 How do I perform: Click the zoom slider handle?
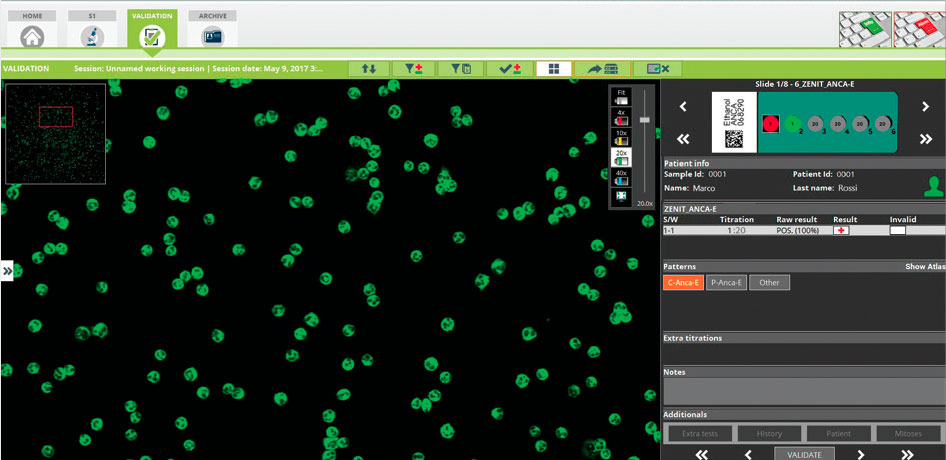[645, 120]
